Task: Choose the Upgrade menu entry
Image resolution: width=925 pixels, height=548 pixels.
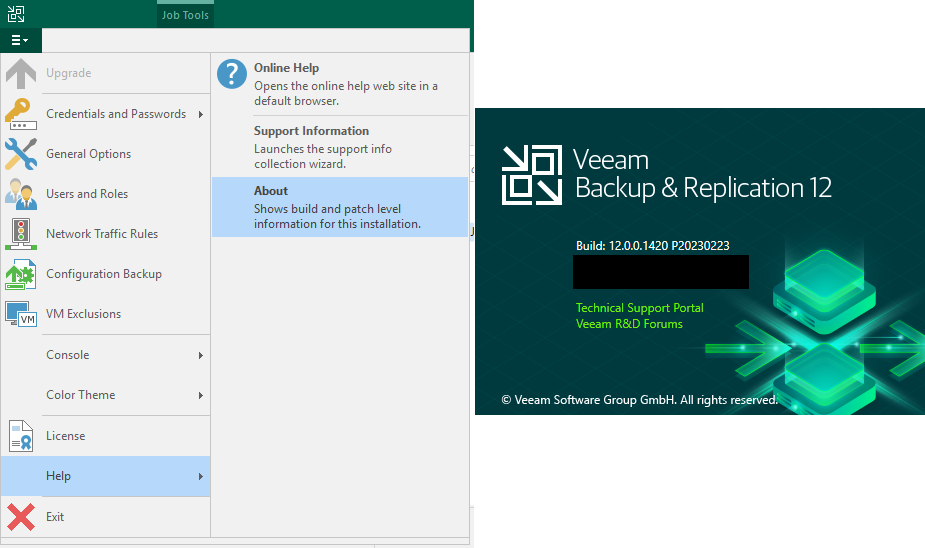Action: click(106, 73)
